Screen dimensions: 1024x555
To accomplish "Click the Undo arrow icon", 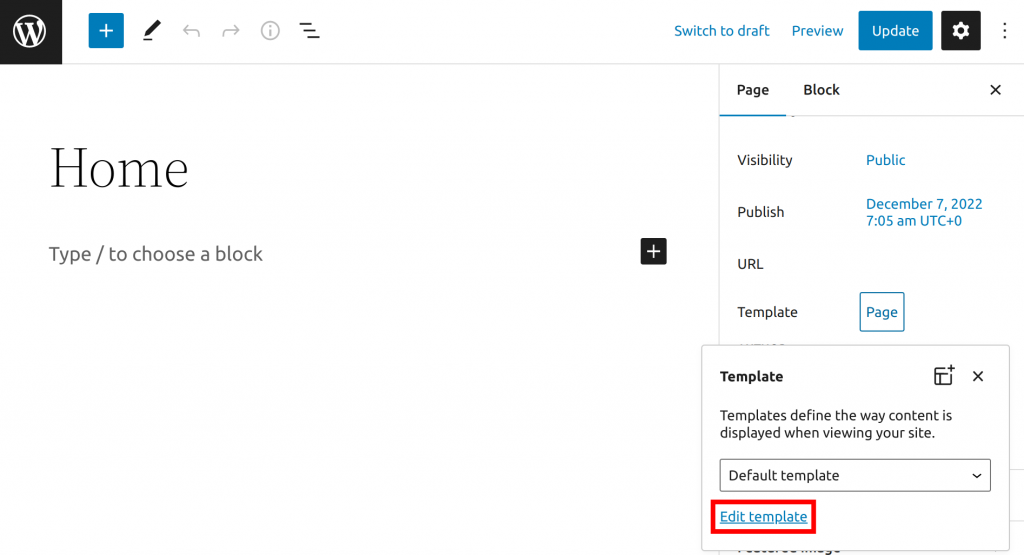I will (x=191, y=31).
